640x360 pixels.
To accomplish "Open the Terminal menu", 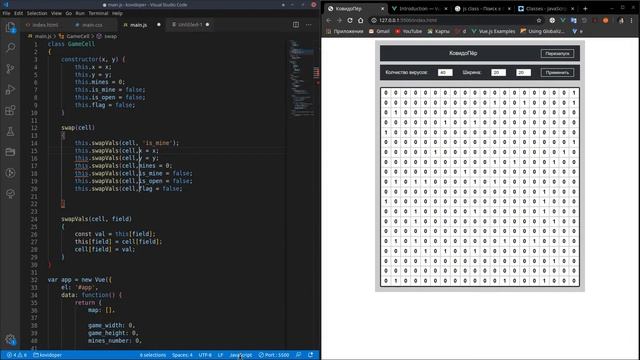I will click(x=98, y=13).
